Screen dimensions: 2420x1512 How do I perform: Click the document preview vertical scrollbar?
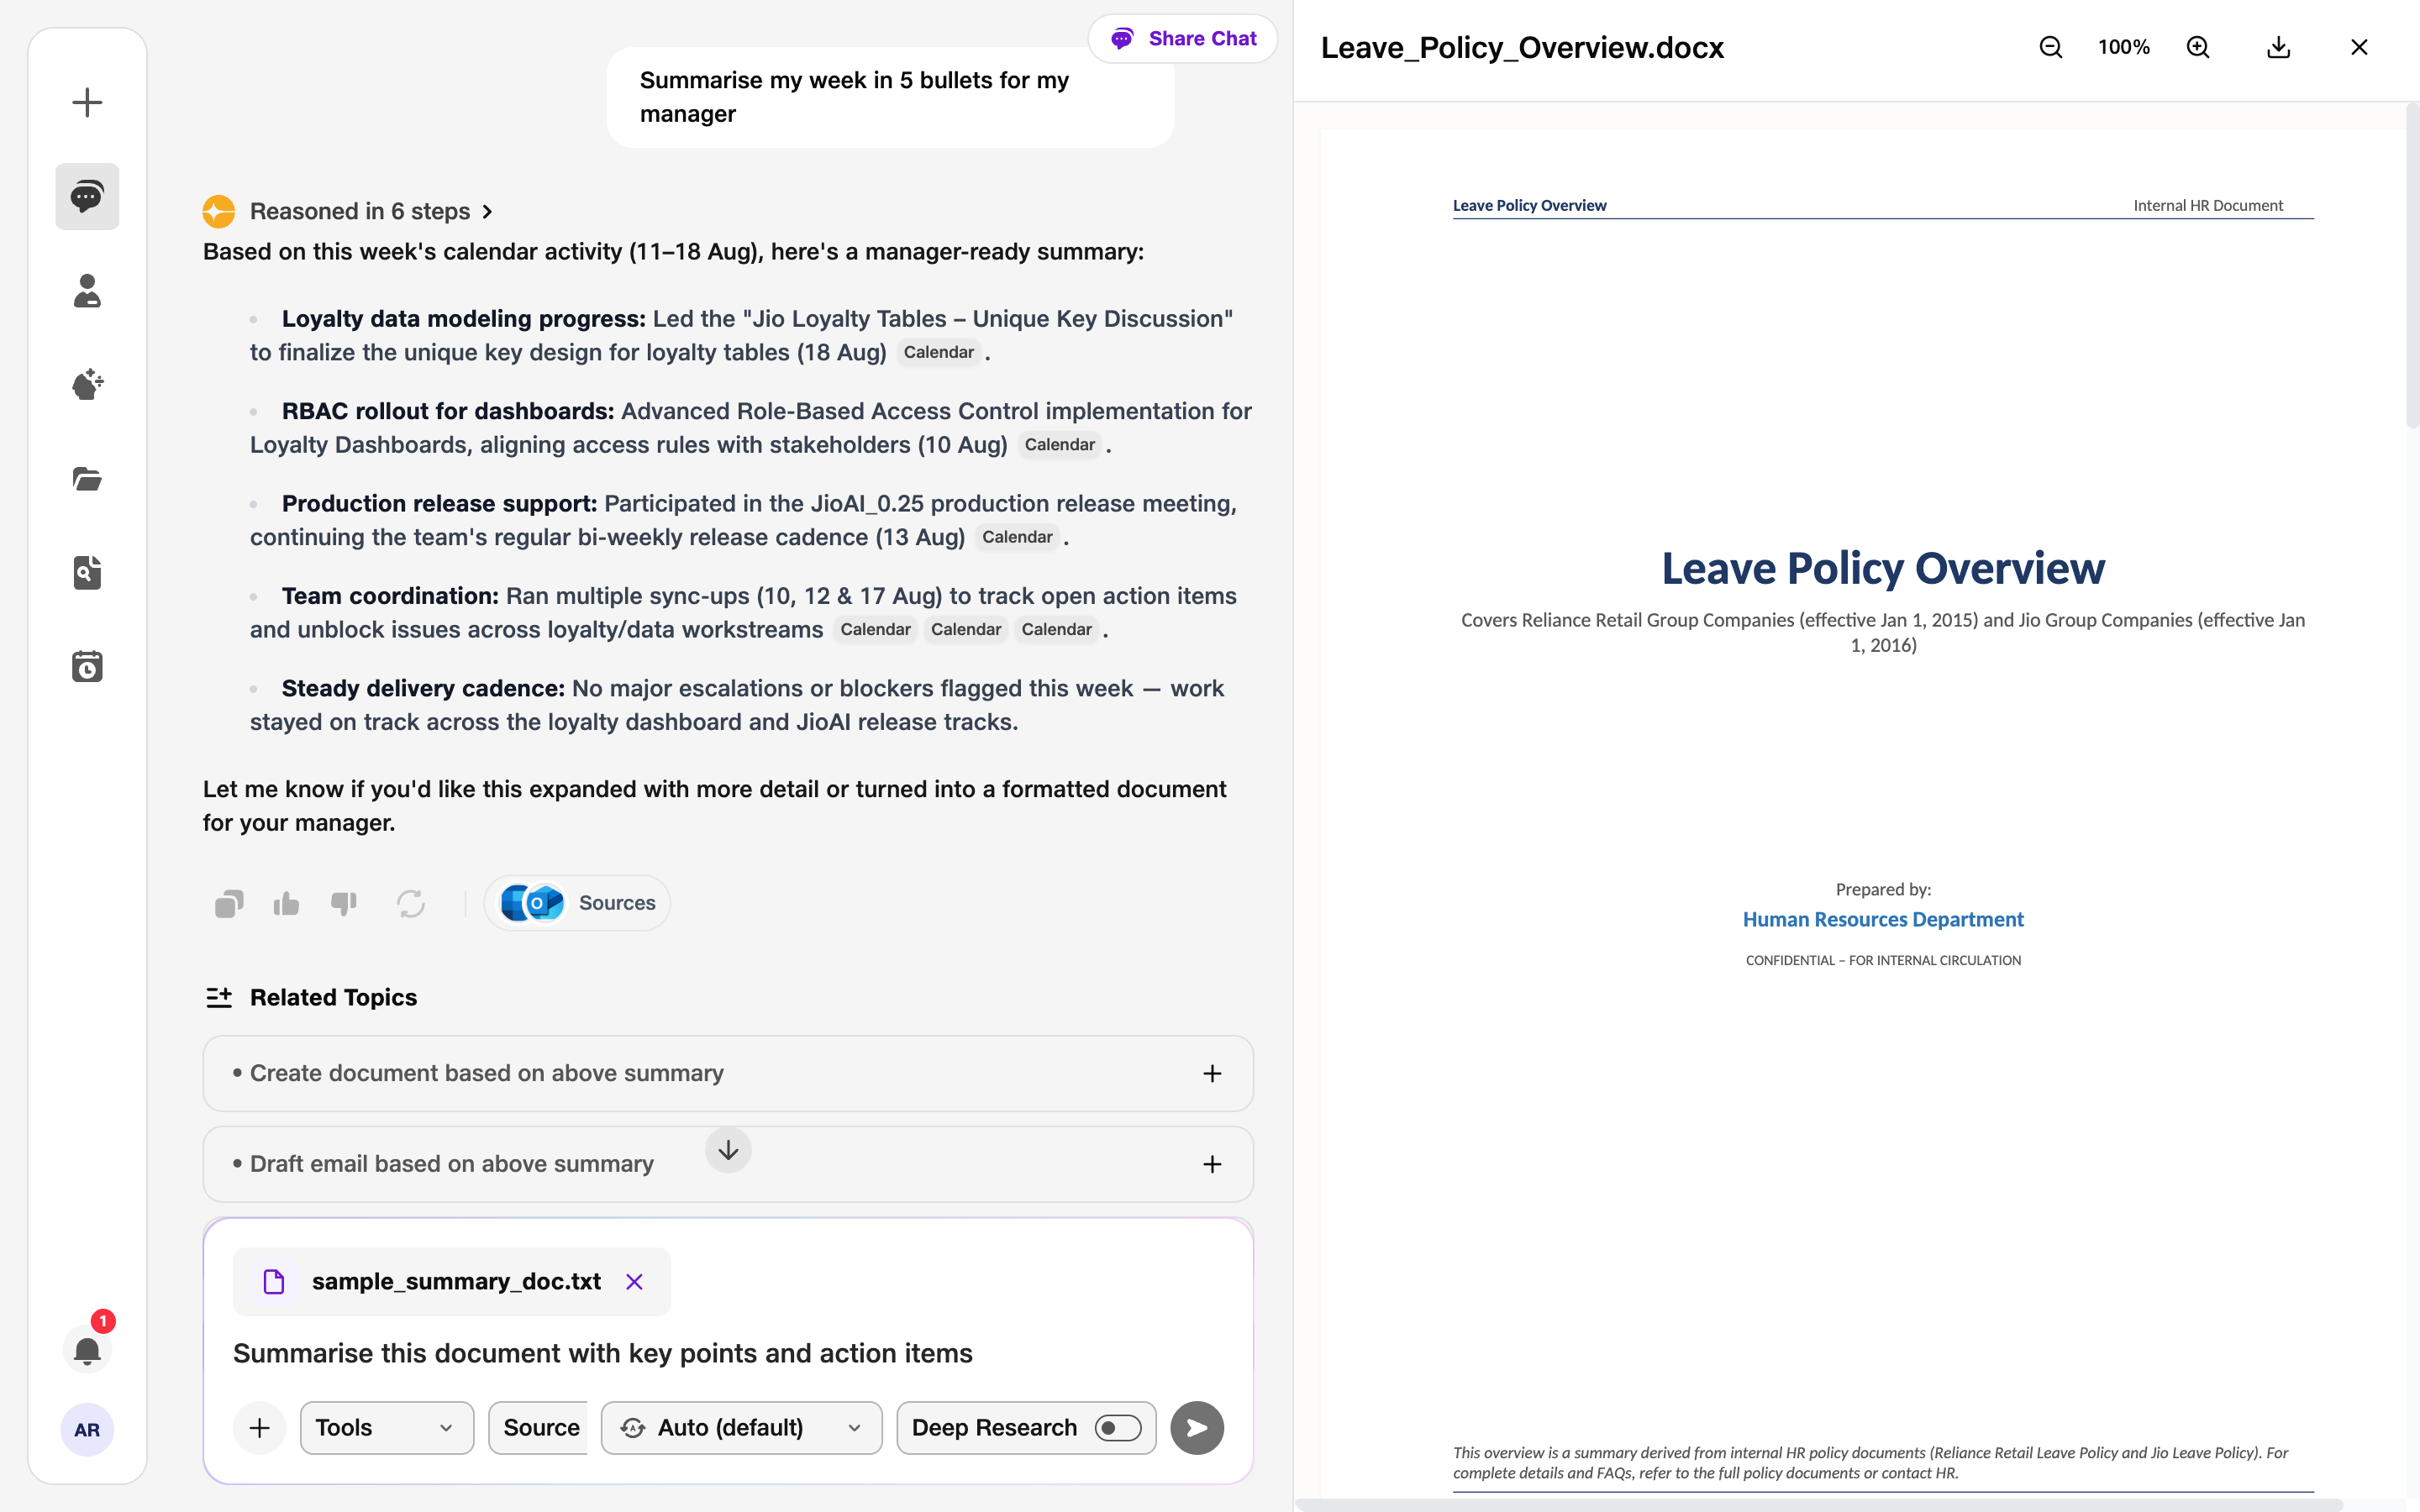(x=2412, y=268)
